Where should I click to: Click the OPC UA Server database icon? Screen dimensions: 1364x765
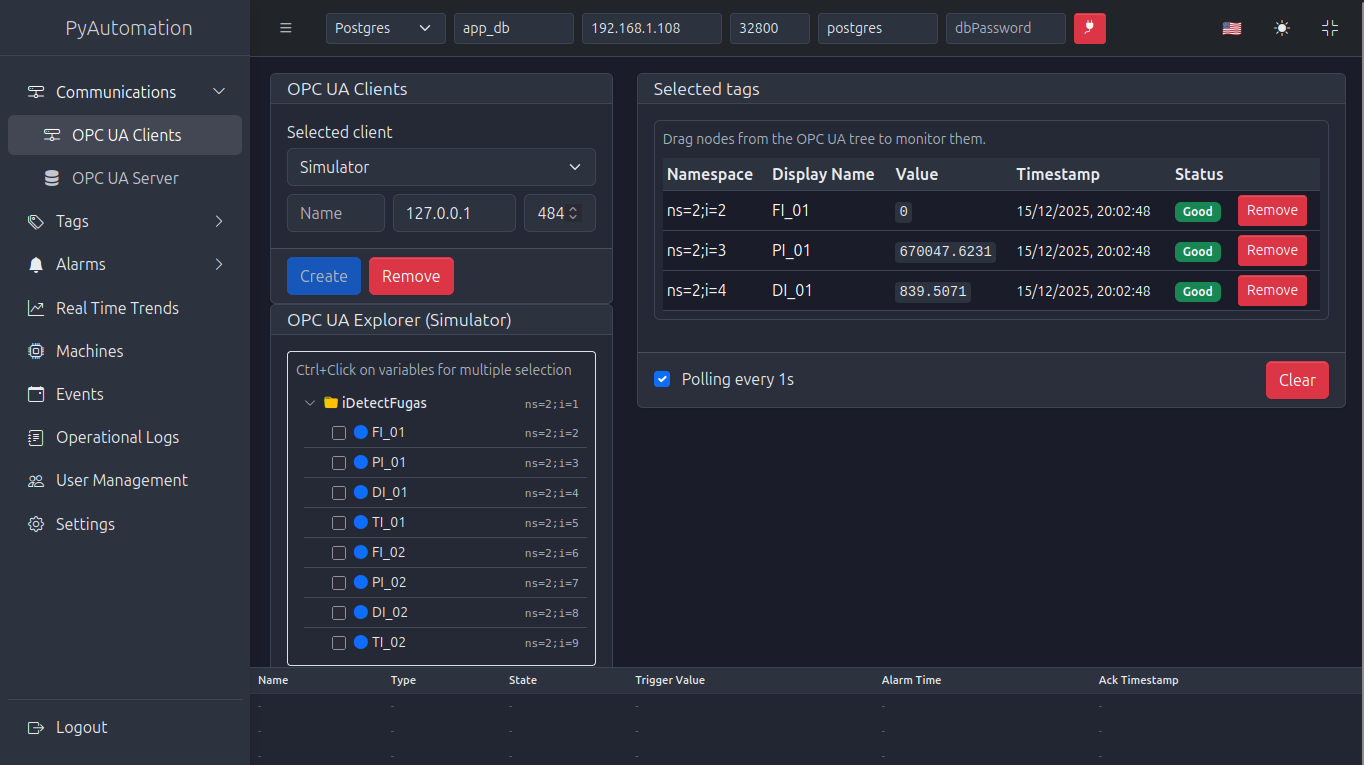(52, 178)
